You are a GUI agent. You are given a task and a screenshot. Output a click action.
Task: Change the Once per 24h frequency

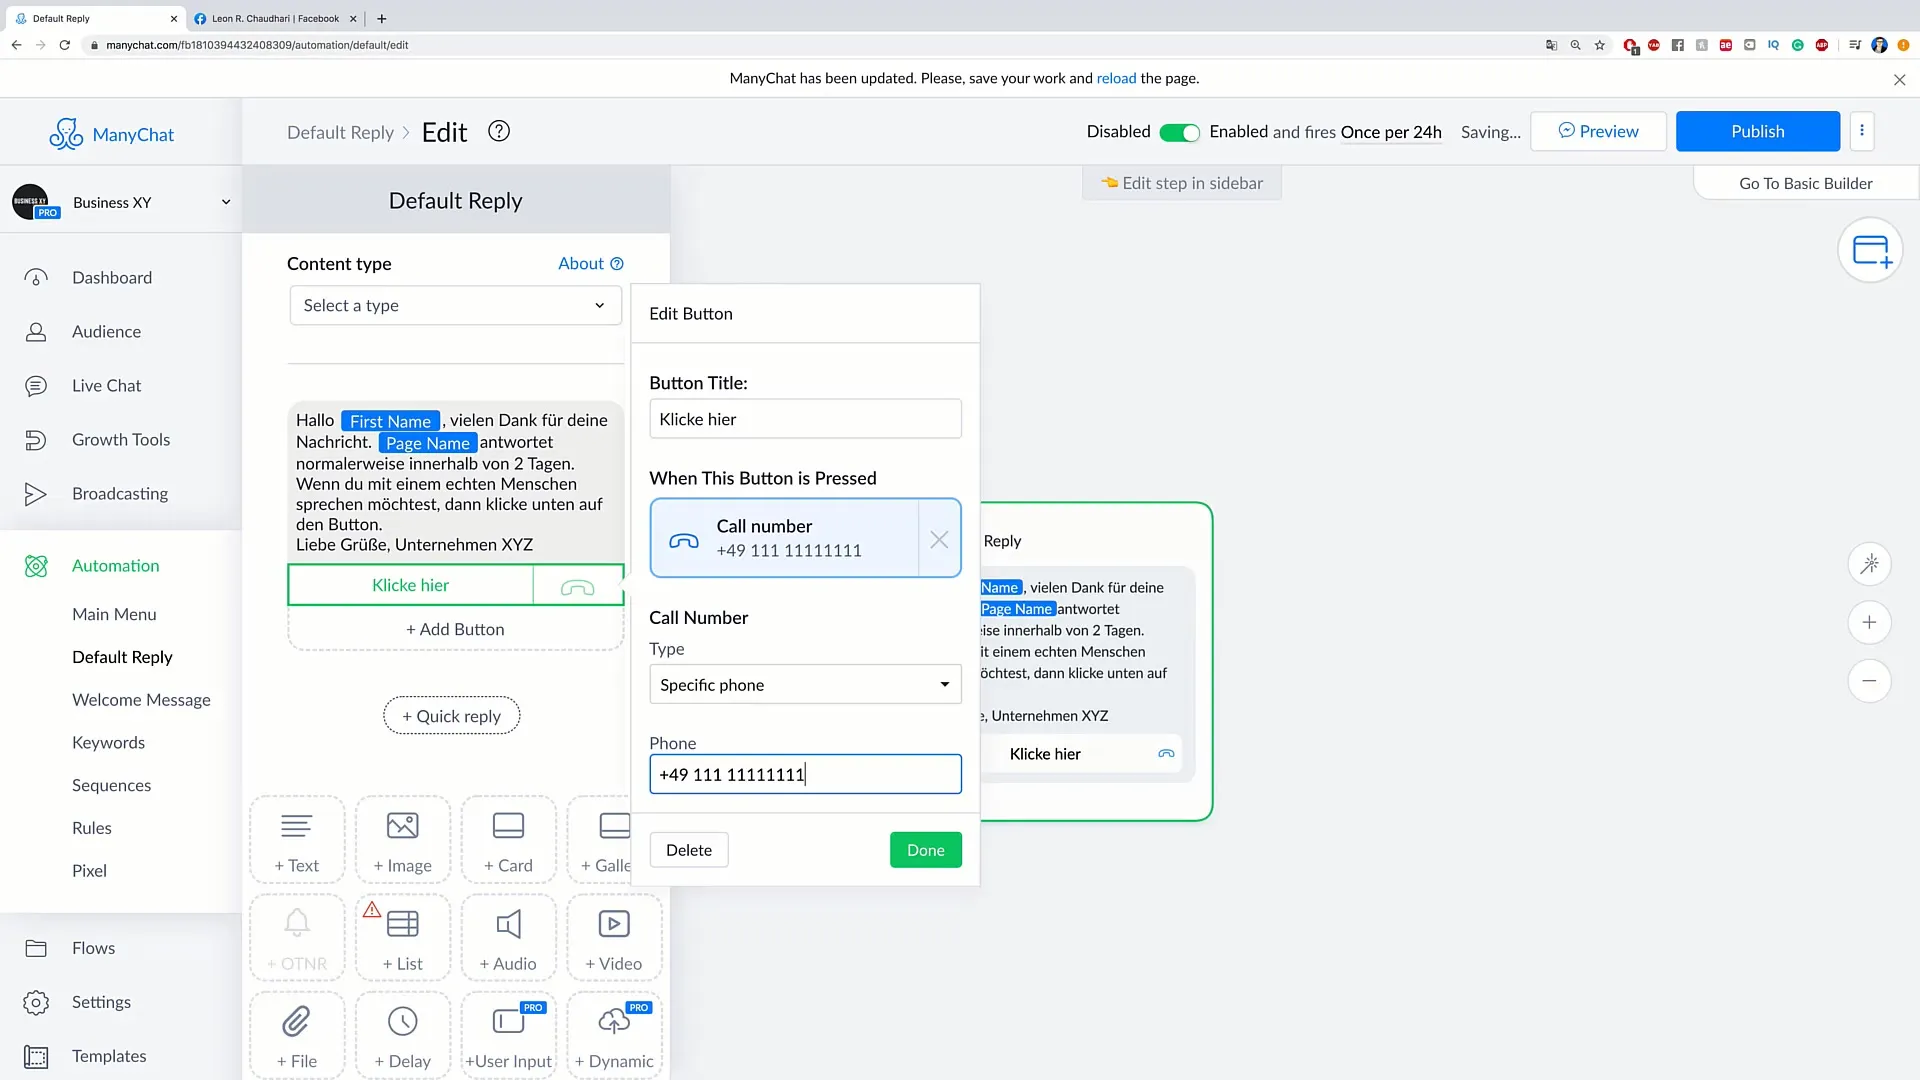[x=1391, y=132]
